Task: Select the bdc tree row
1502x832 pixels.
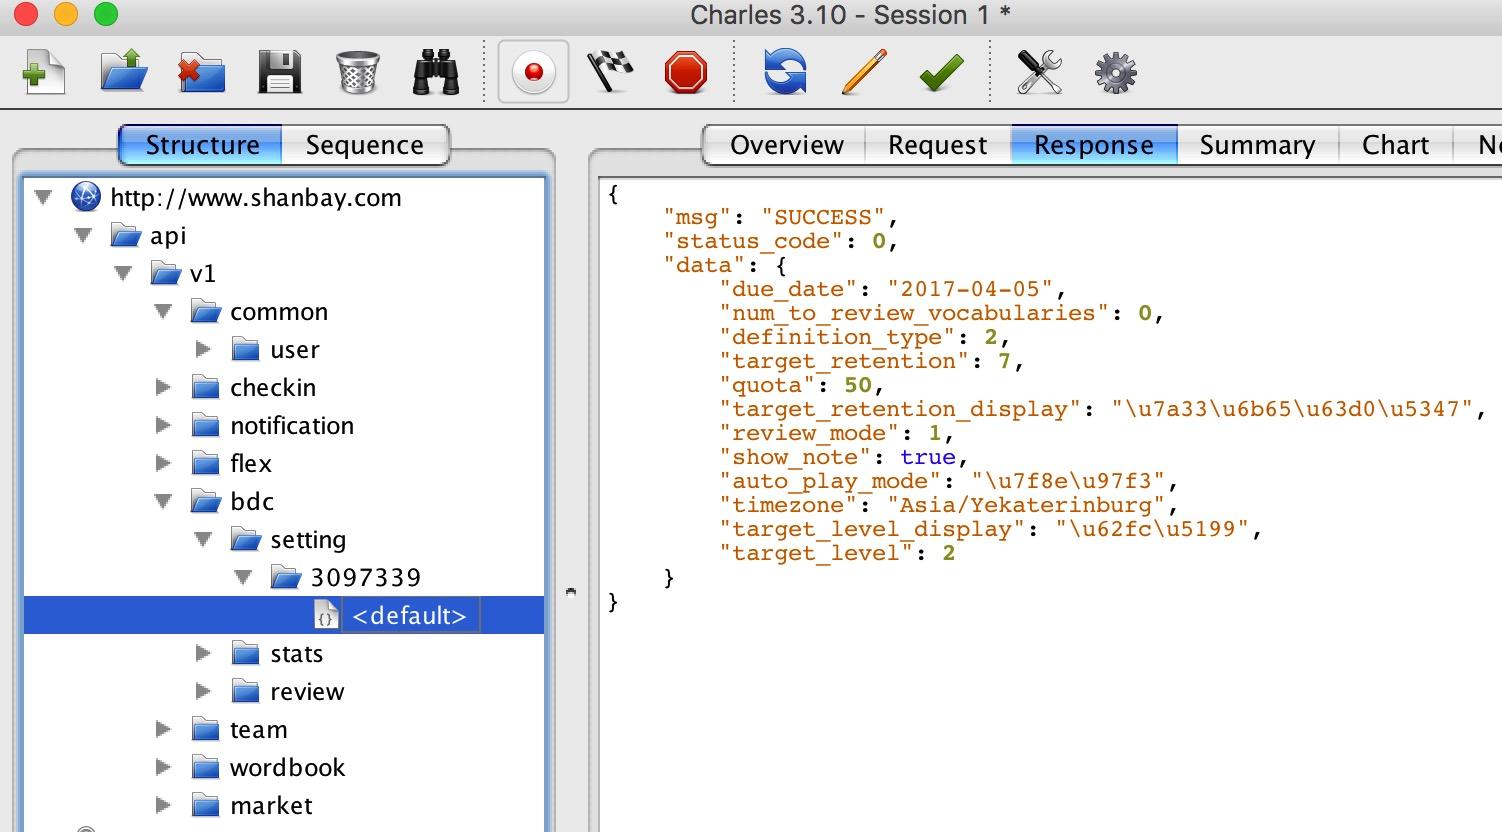Action: [x=284, y=501]
